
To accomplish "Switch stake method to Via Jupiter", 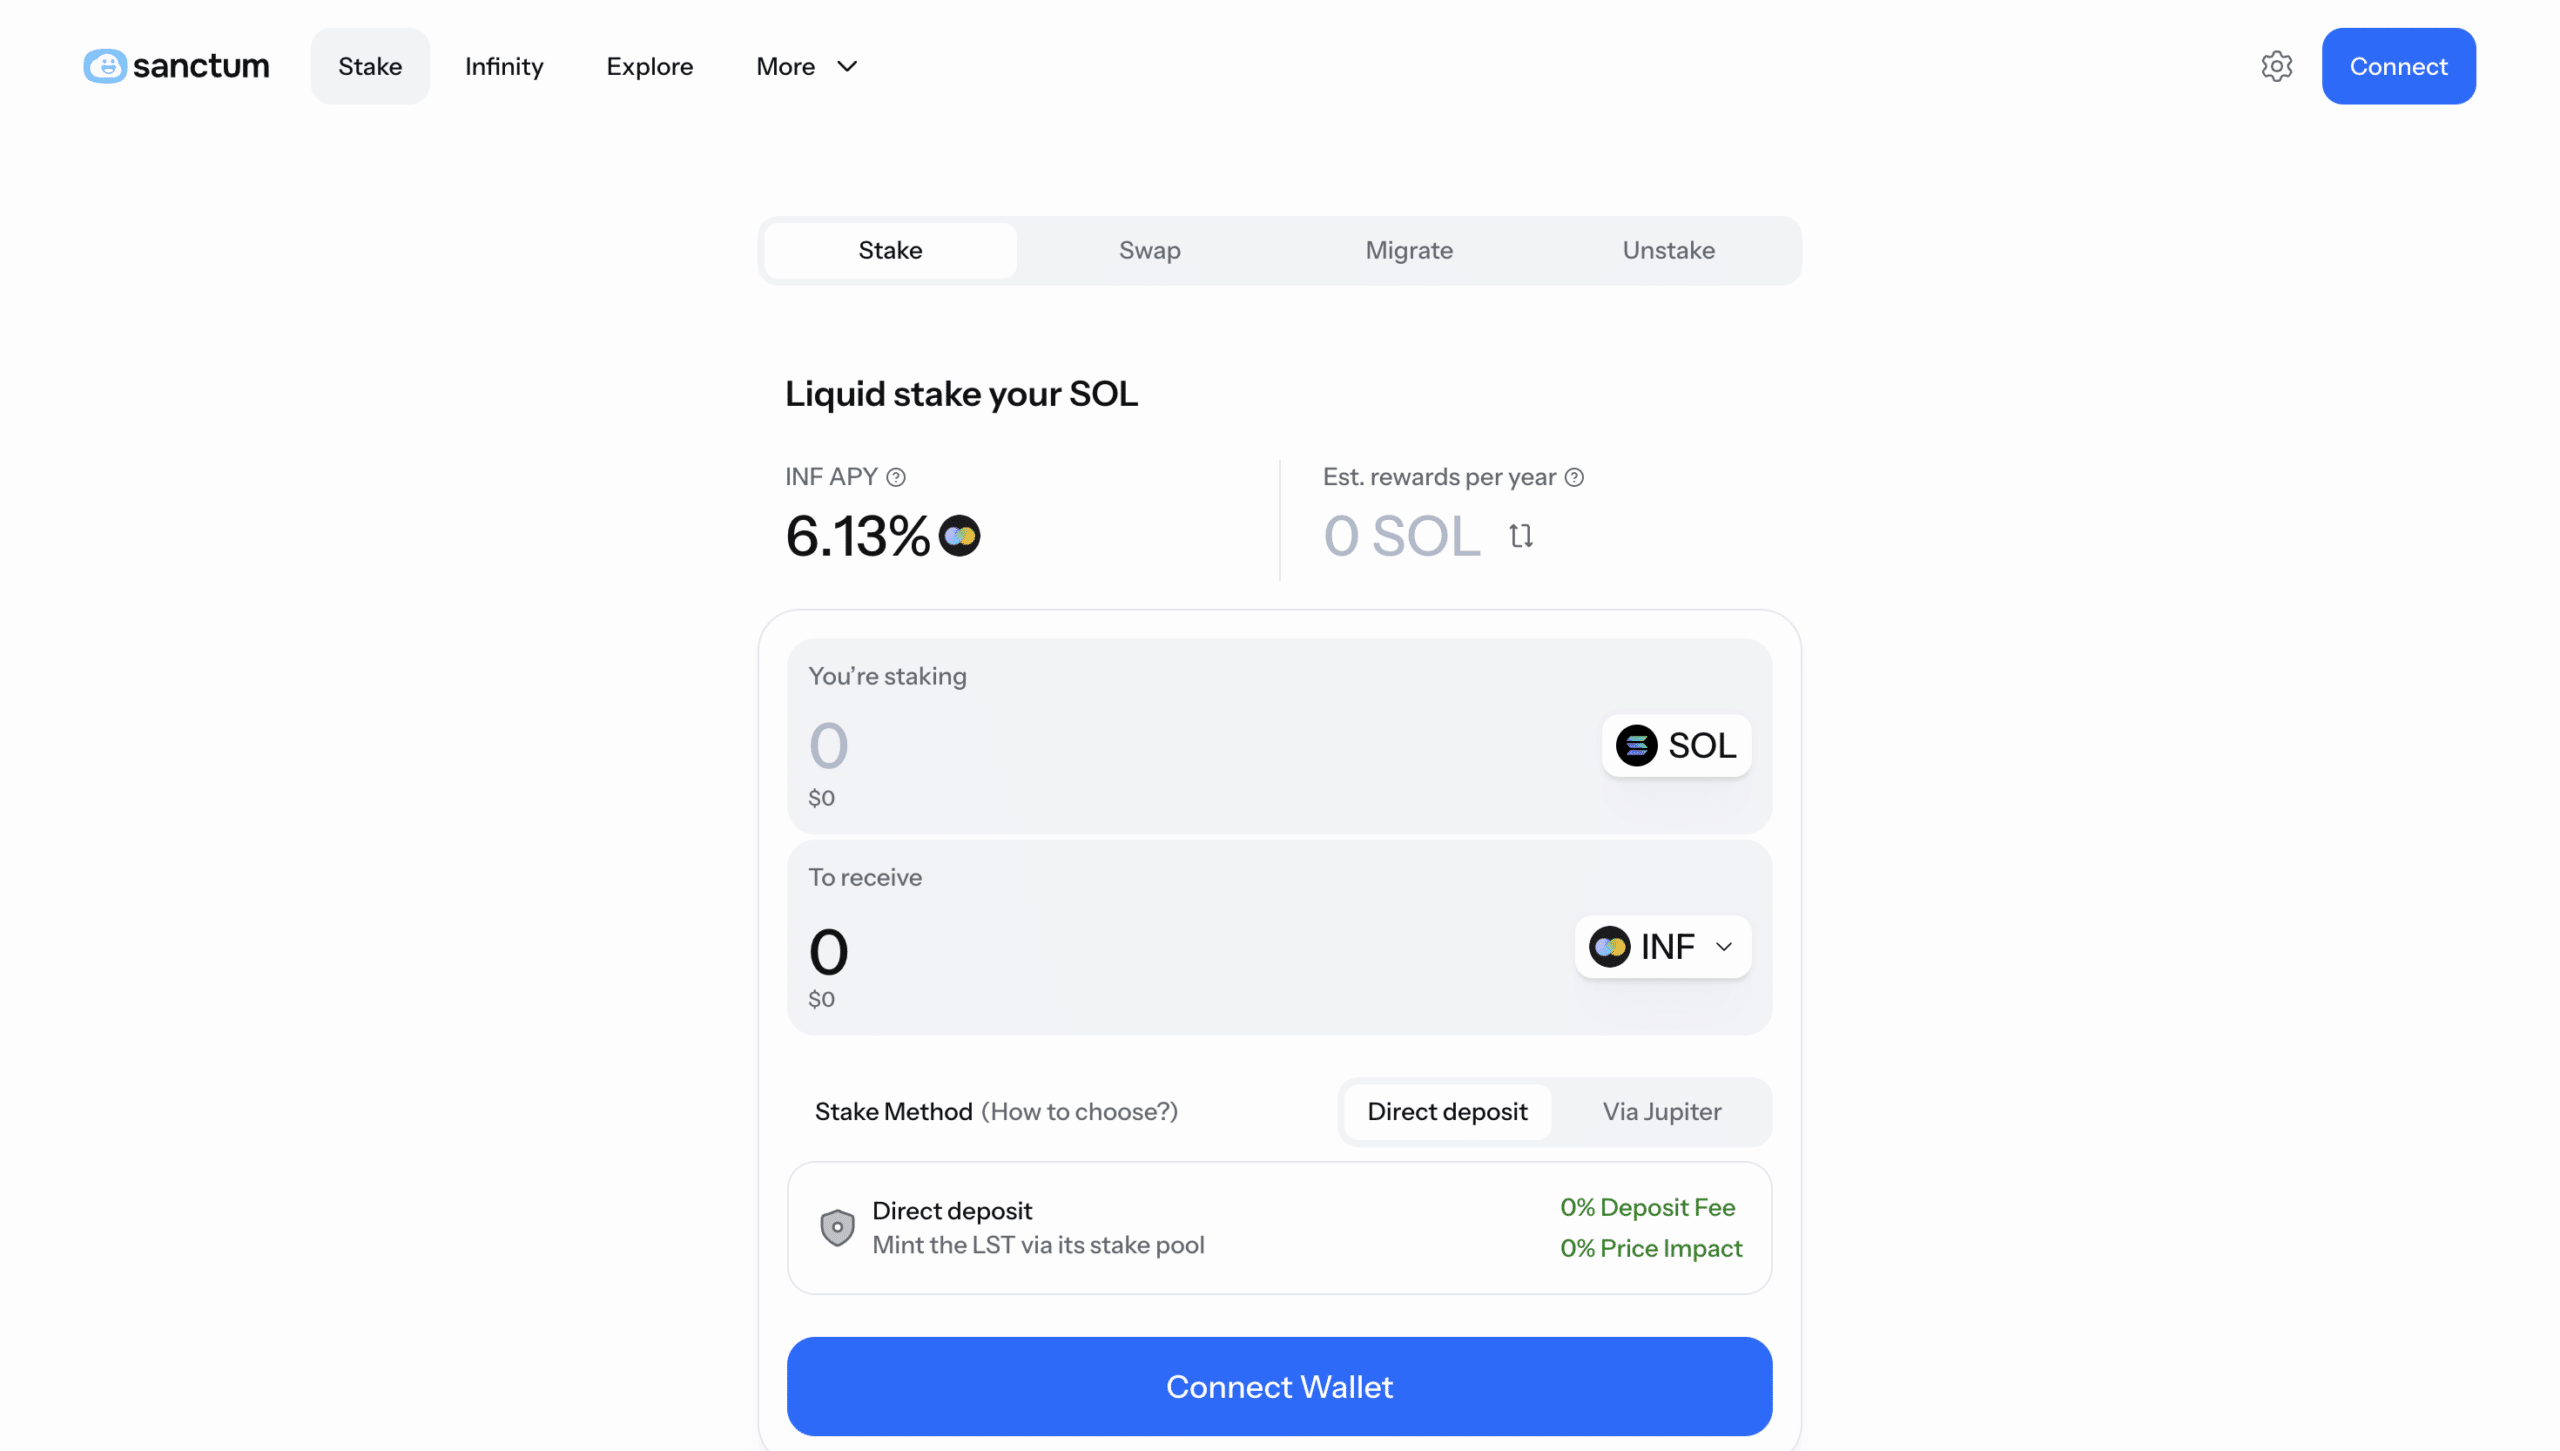I will (x=1661, y=1112).
